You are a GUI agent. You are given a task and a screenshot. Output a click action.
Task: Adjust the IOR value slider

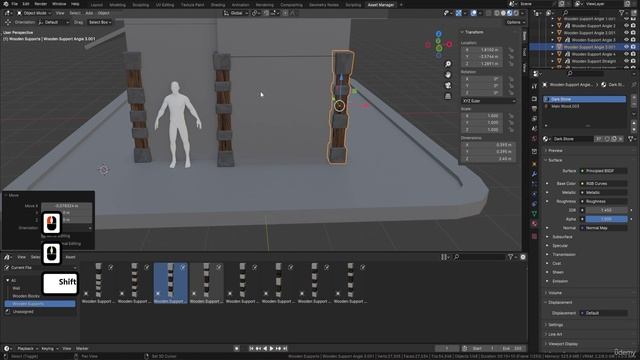[x=607, y=210]
